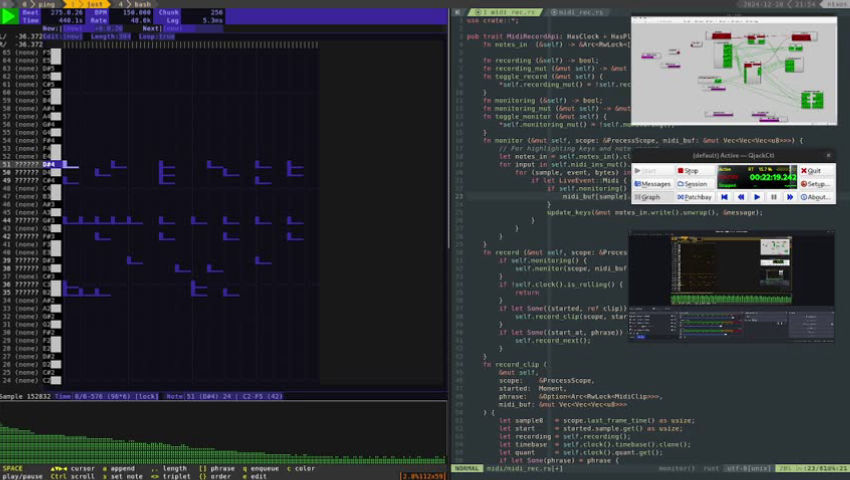Click the Chunk value 256

click(216, 12)
